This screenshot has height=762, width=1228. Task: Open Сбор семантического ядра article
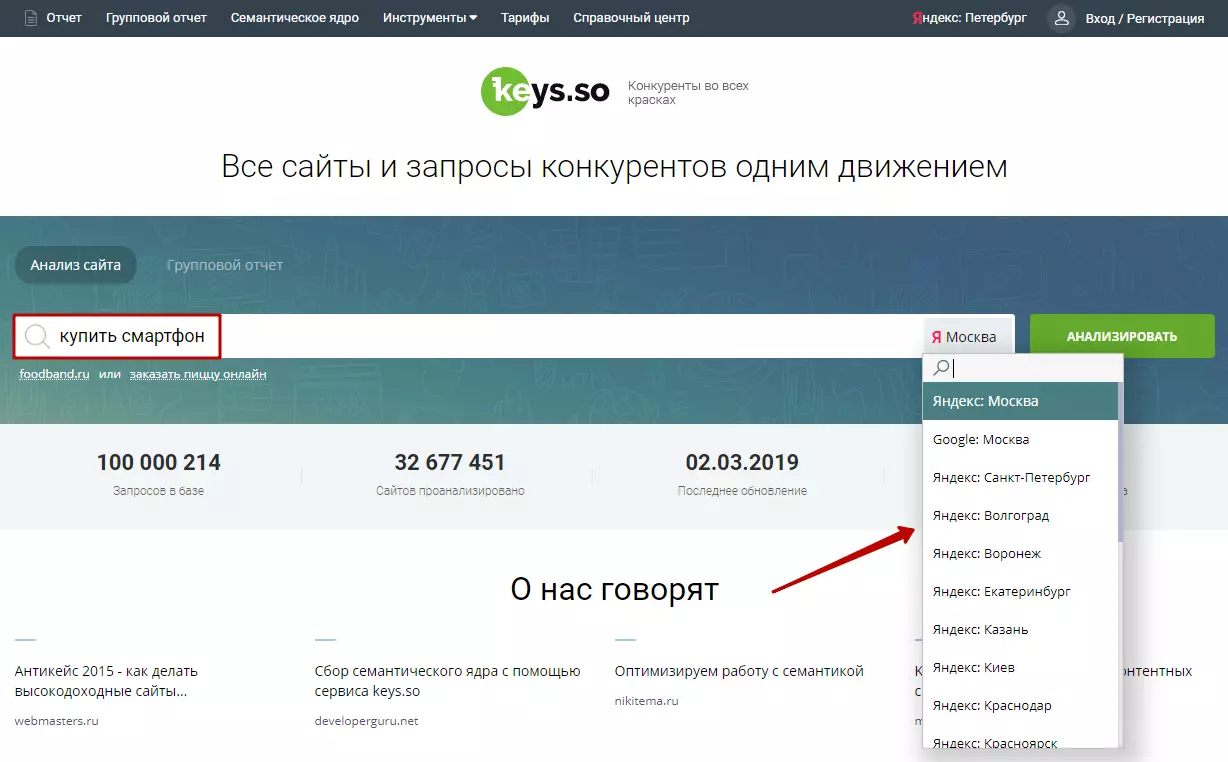coord(447,681)
